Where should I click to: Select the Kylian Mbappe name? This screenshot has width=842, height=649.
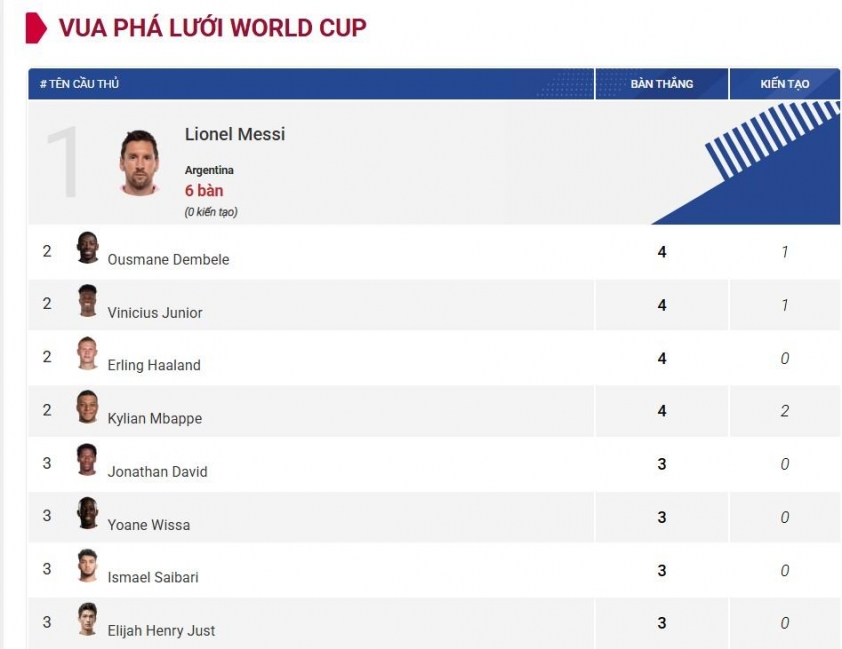pyautogui.click(x=155, y=419)
